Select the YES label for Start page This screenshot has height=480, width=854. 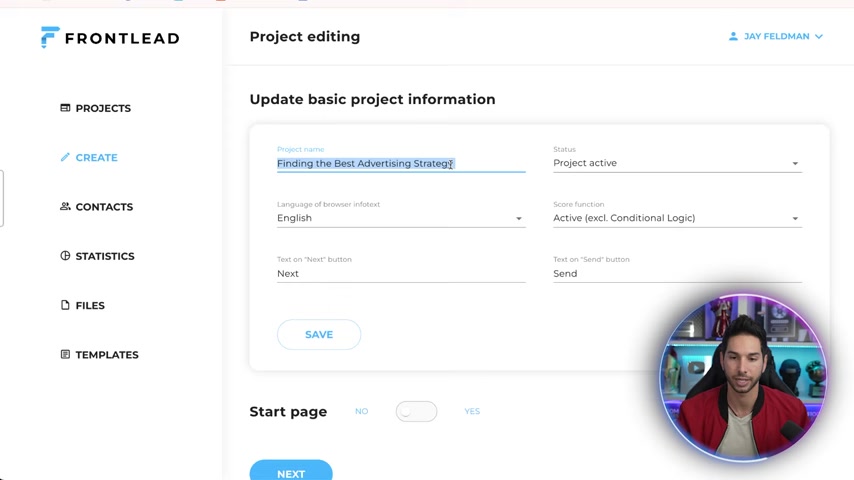pos(472,411)
